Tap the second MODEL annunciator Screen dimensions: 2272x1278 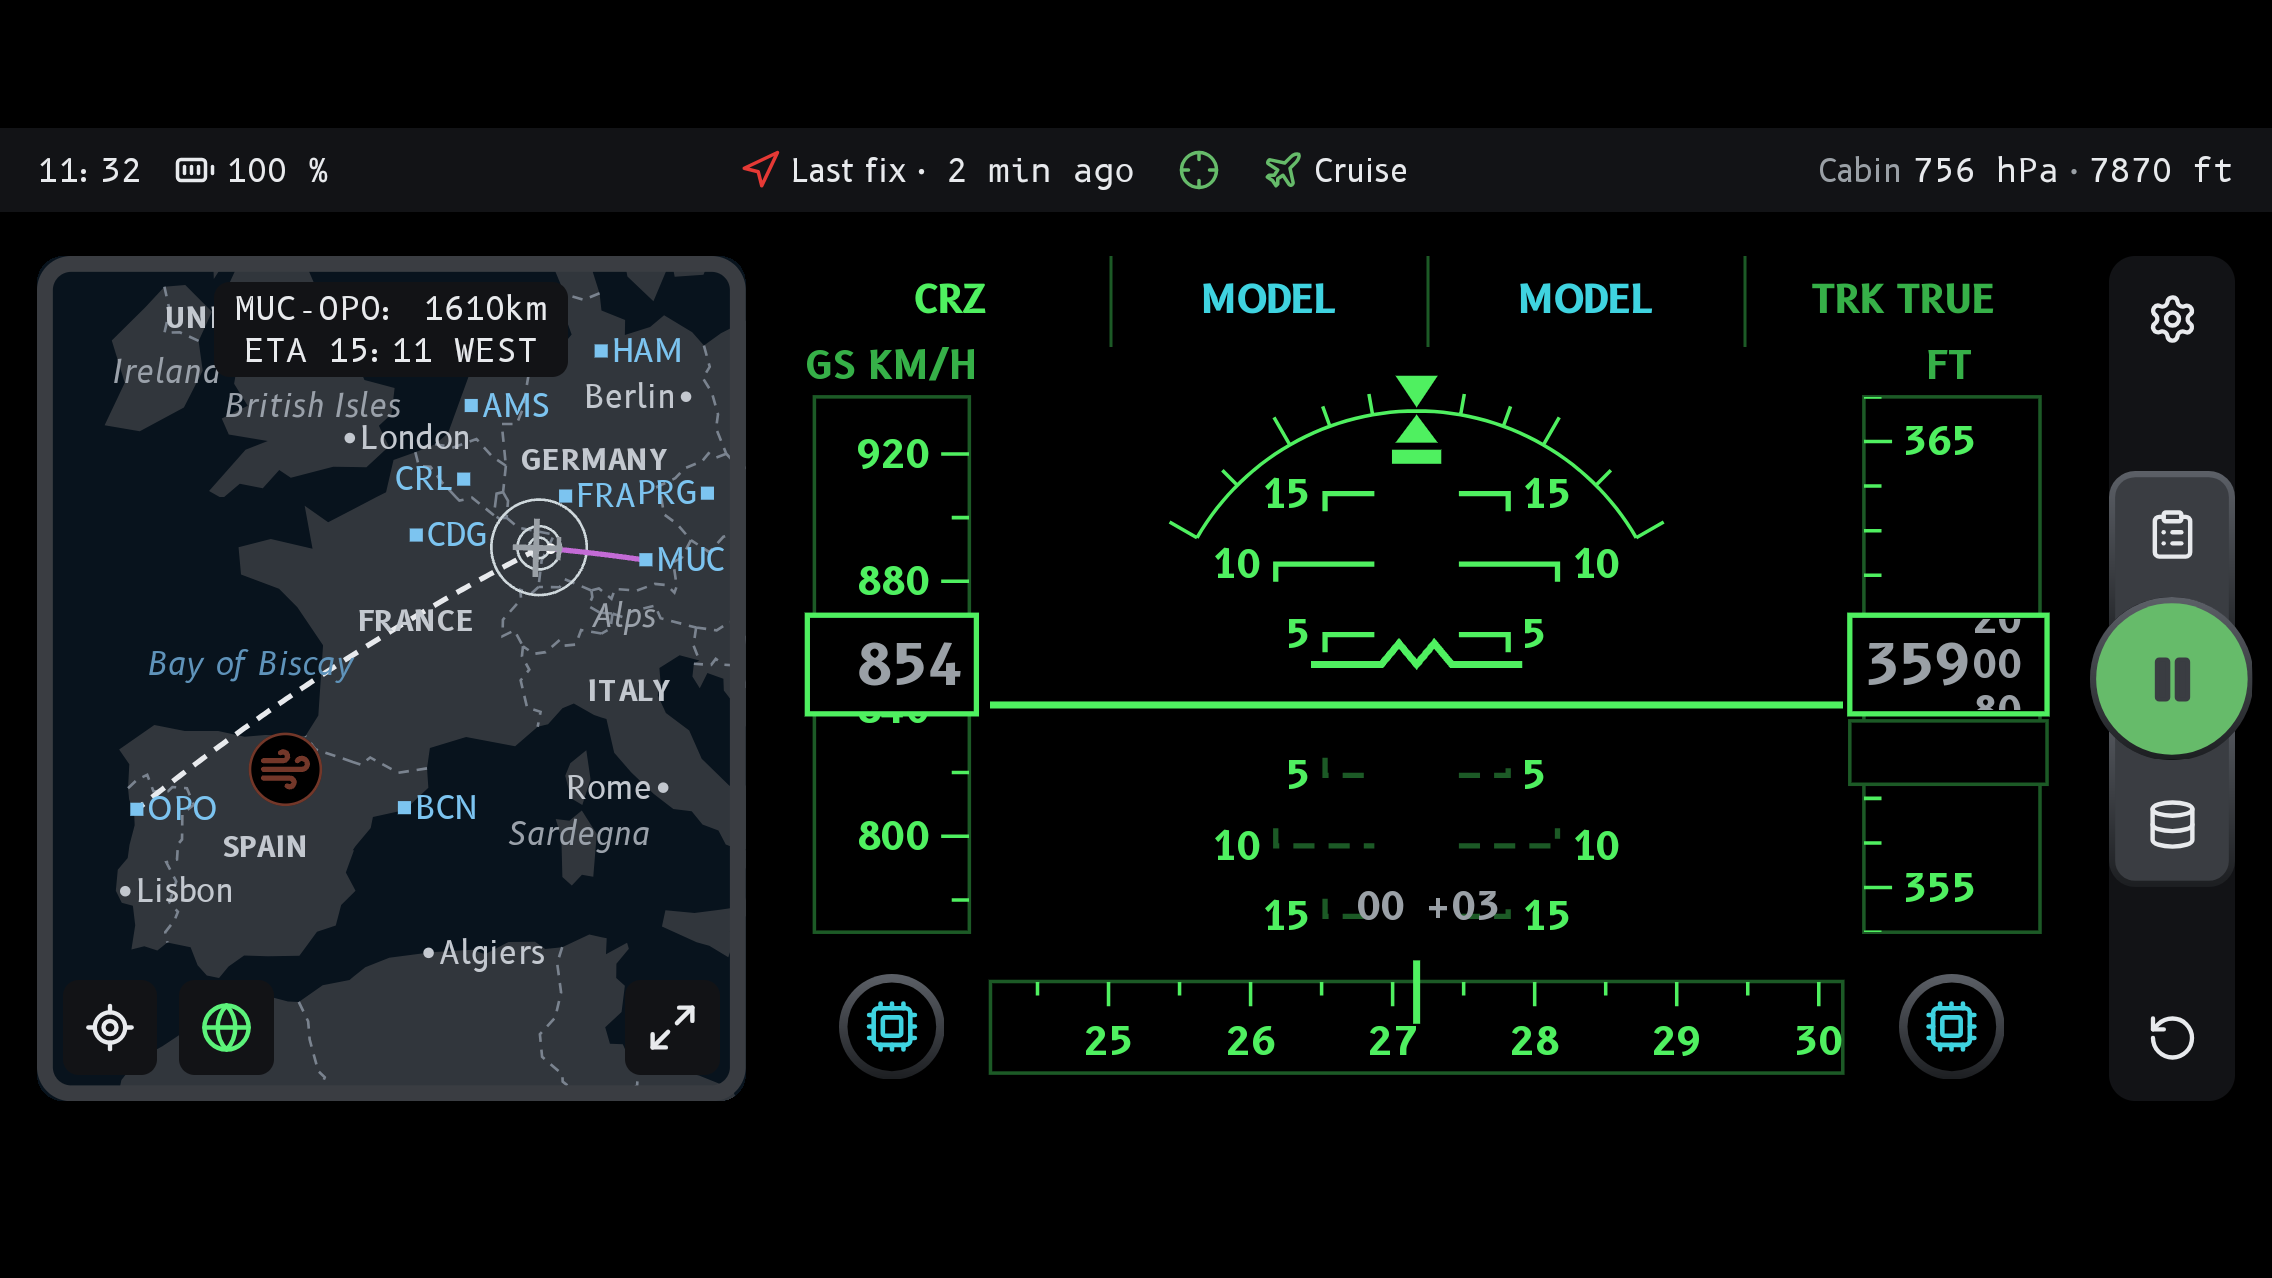[x=1585, y=299]
